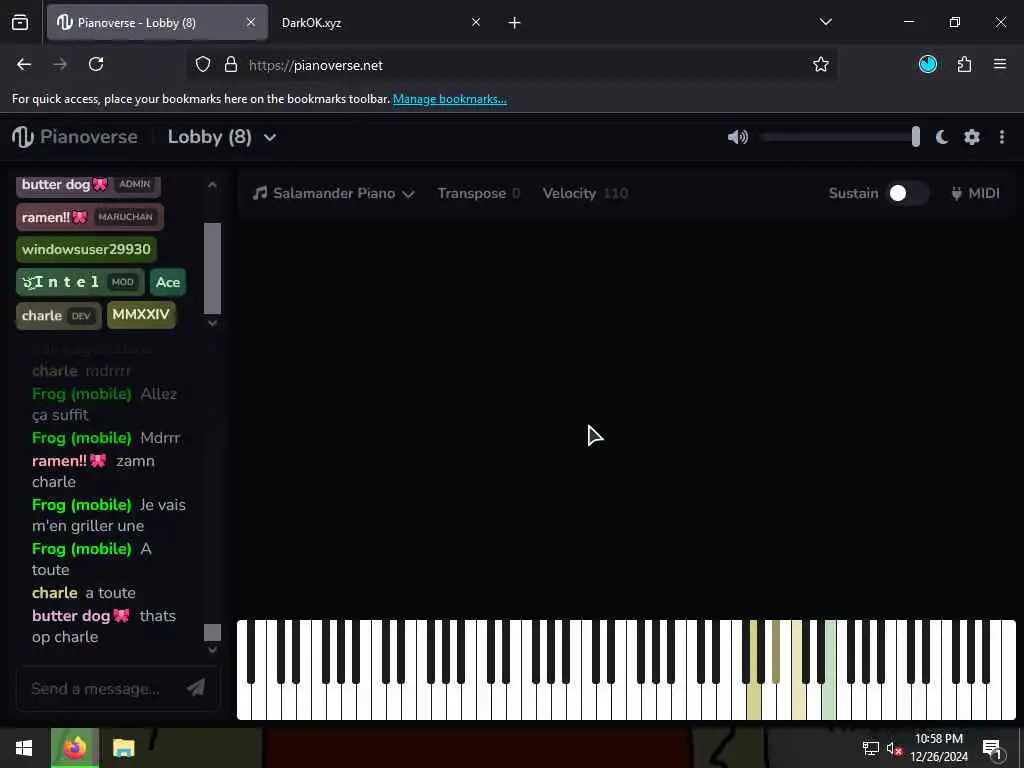Click the Velocity 110 control
Image resolution: width=1024 pixels, height=768 pixels.
[585, 193]
